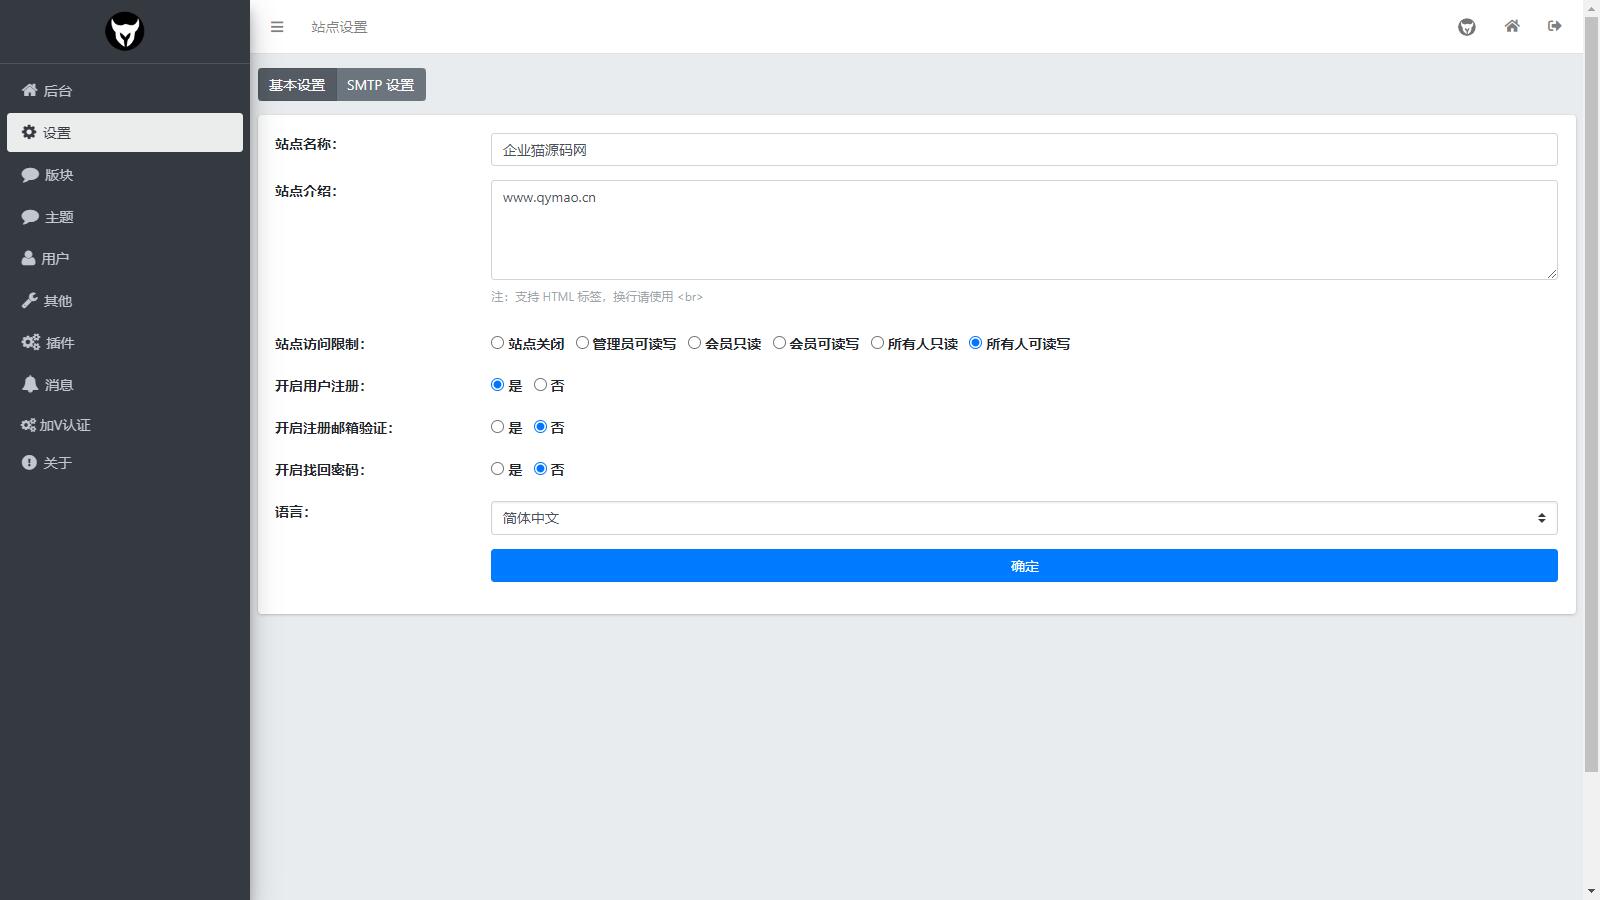Image resolution: width=1600 pixels, height=900 pixels.
Task: Click the blue 确定 submit button
Action: pyautogui.click(x=1023, y=566)
